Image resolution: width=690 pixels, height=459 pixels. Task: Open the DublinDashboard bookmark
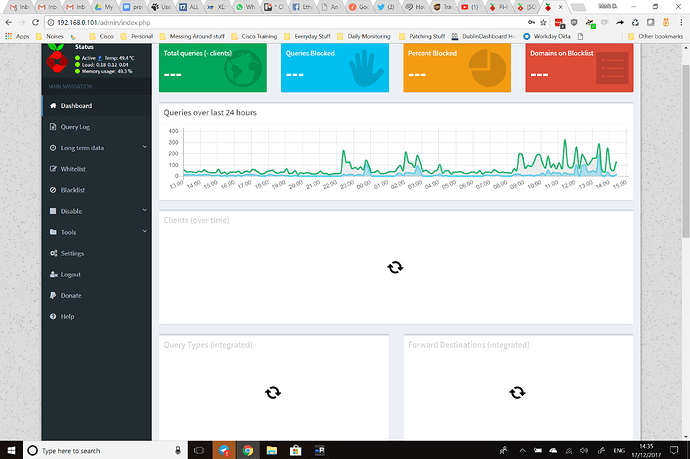tap(484, 37)
